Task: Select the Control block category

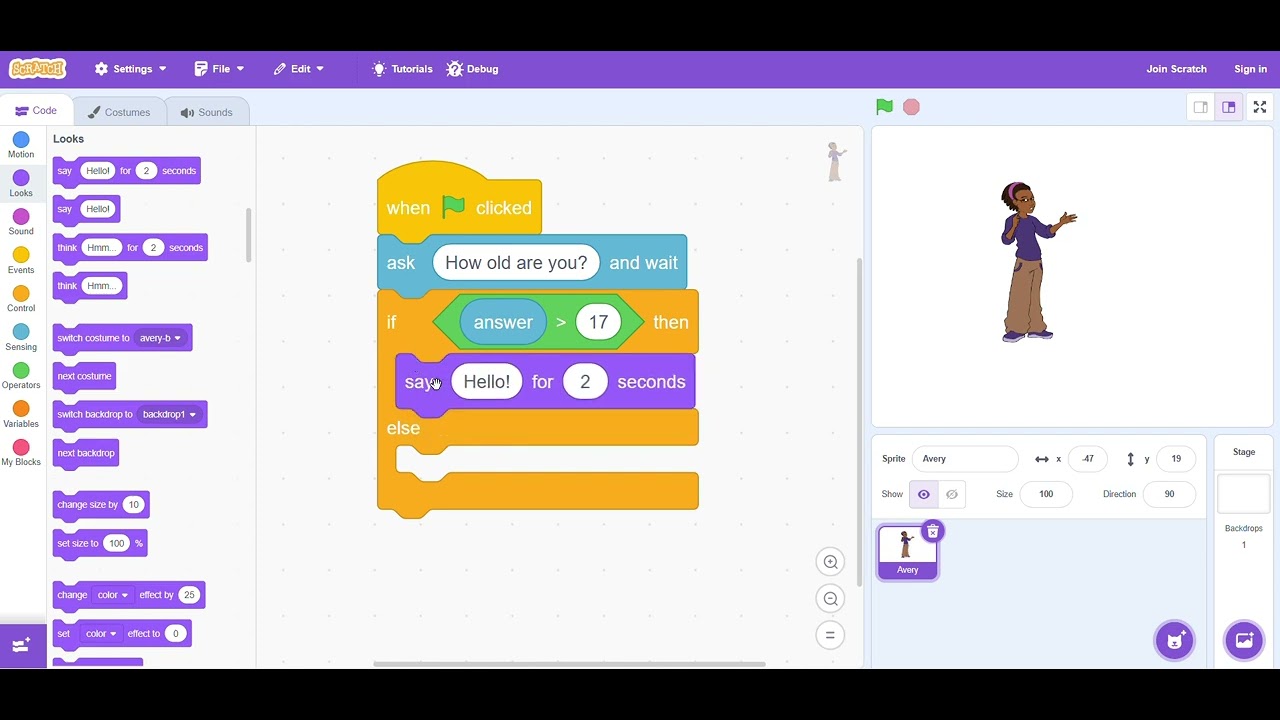Action: [21, 299]
